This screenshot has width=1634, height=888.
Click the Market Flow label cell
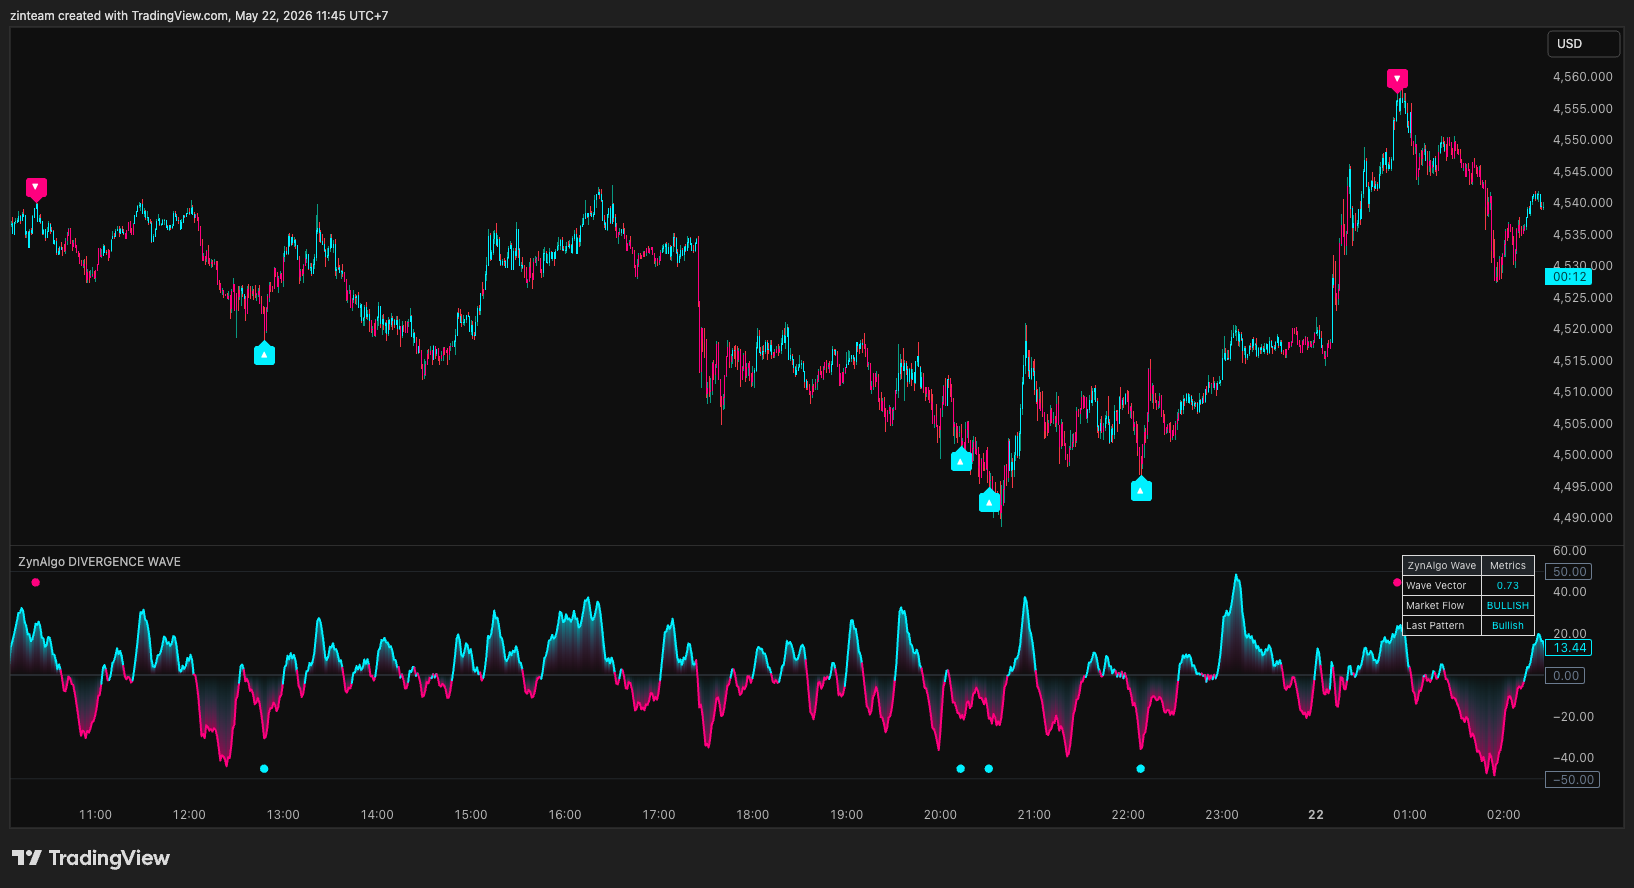pyautogui.click(x=1442, y=606)
